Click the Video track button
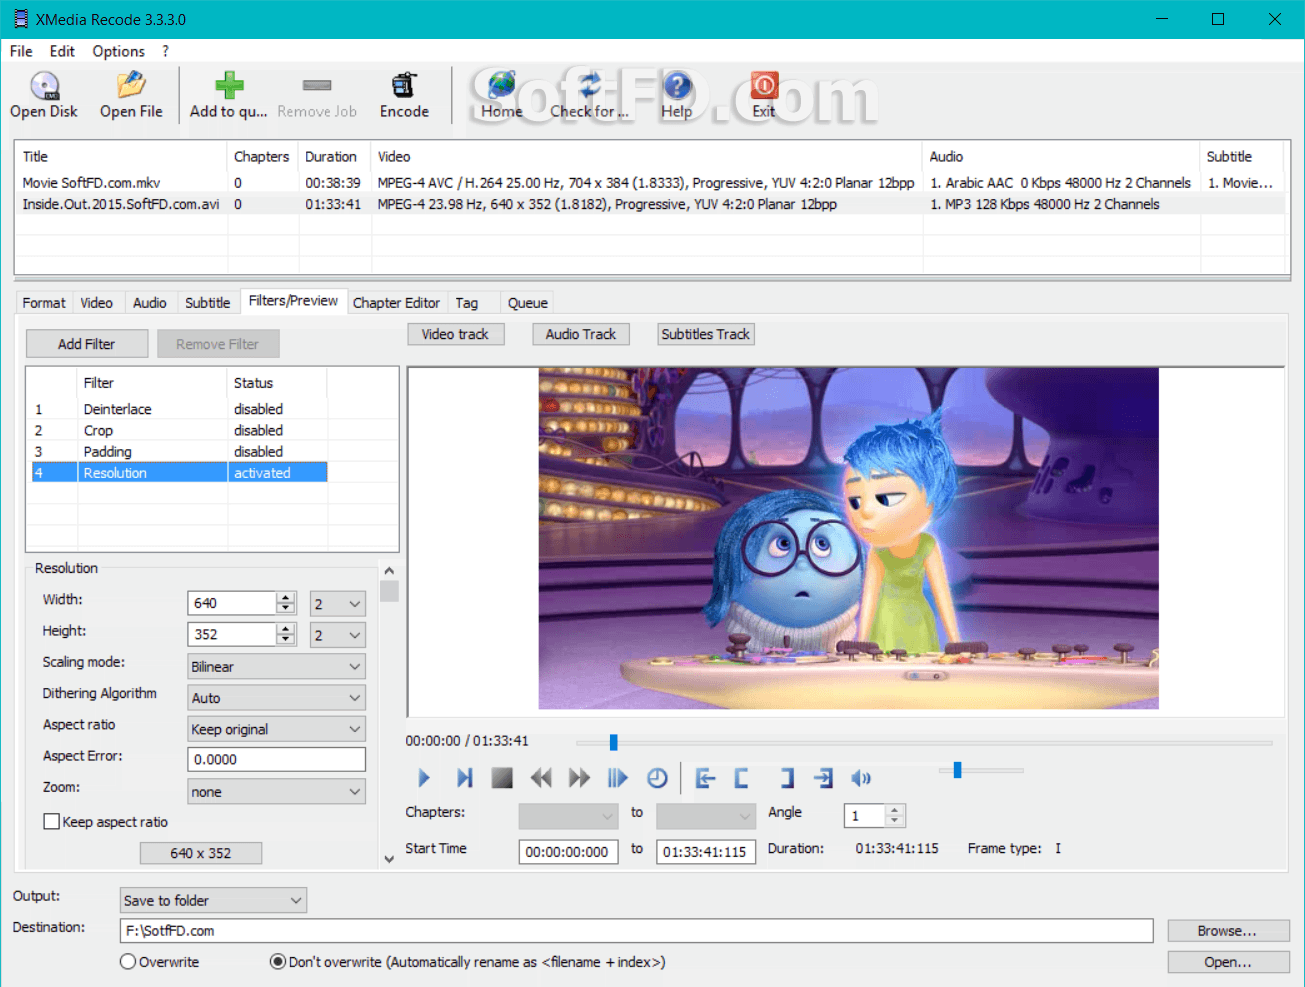 (x=455, y=334)
